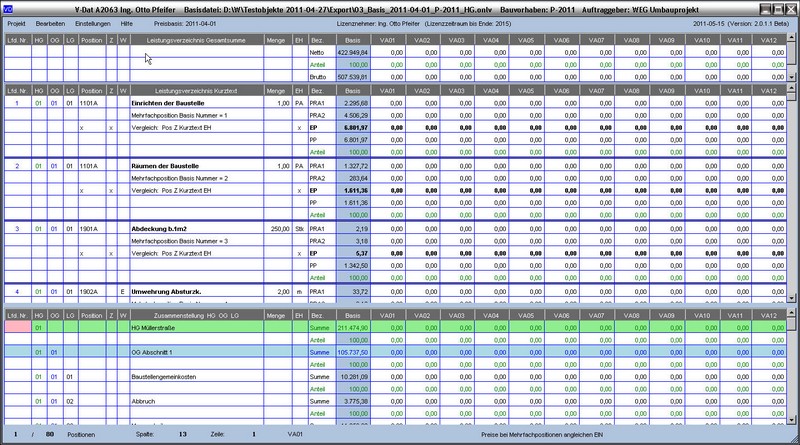Open the Einstellungen menu

(x=93, y=21)
